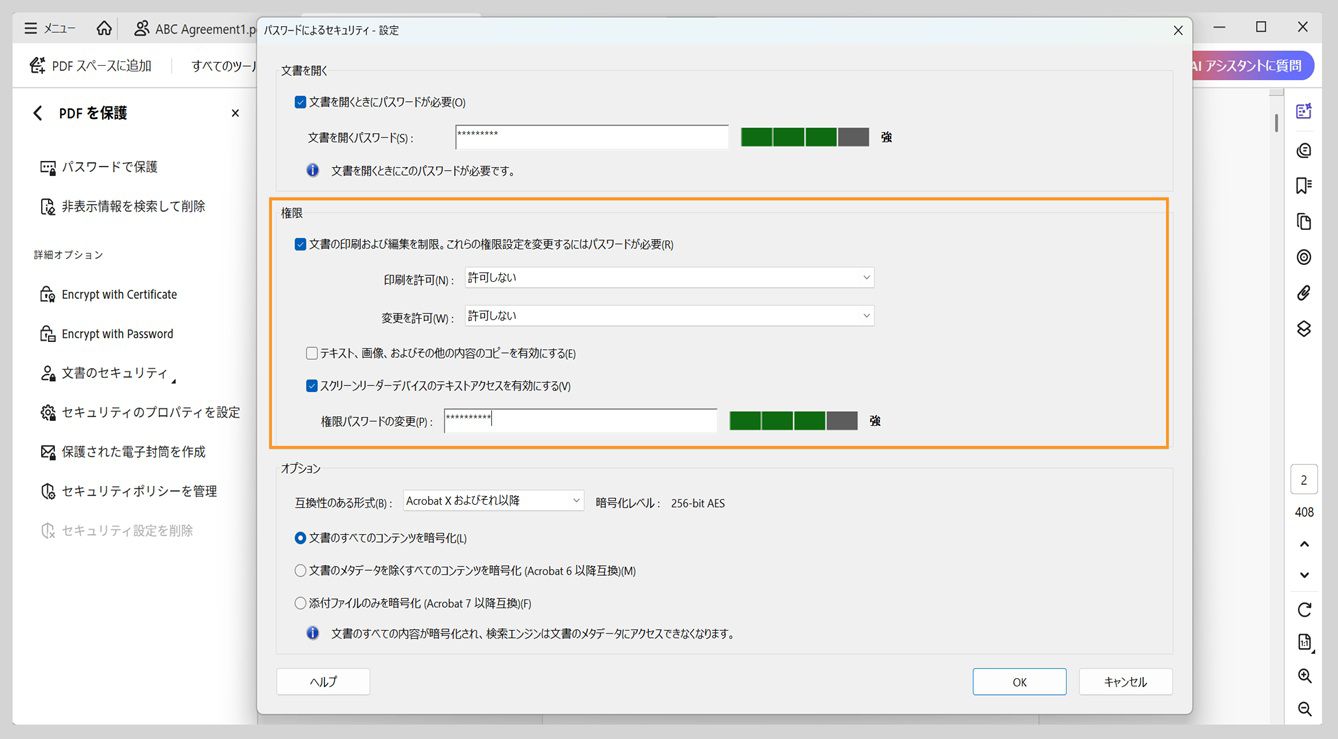Viewport: 1338px width, 739px height.
Task: Open セキュリティポリシーを管理
Action: click(128, 491)
